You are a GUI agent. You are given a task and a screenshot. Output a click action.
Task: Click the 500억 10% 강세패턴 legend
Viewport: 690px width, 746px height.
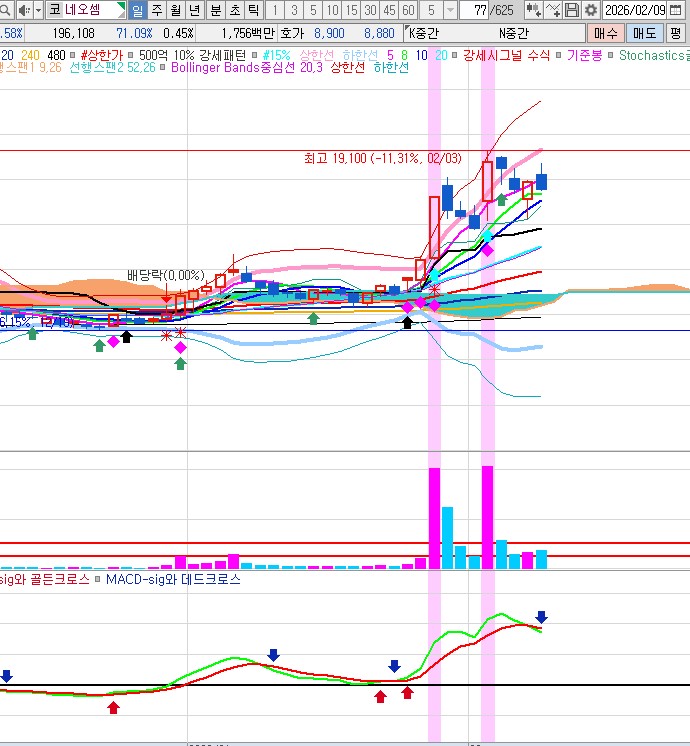pyautogui.click(x=192, y=55)
